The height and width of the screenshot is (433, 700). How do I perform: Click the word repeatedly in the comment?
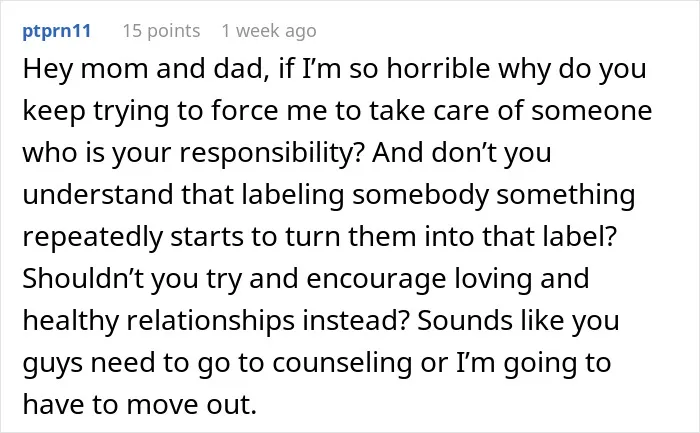coord(92,237)
